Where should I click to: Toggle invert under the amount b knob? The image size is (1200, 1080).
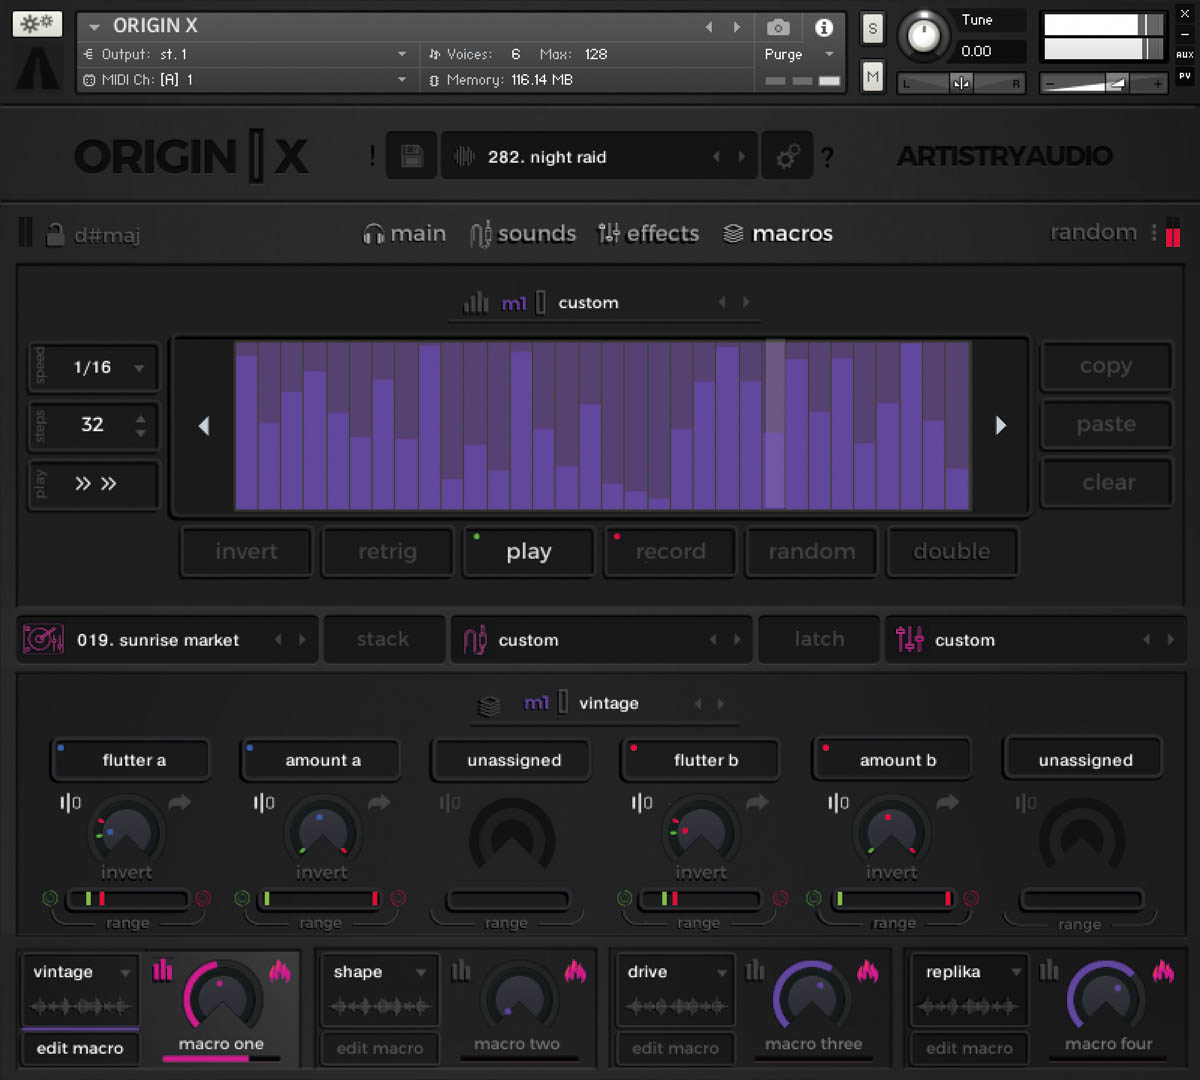(x=891, y=873)
